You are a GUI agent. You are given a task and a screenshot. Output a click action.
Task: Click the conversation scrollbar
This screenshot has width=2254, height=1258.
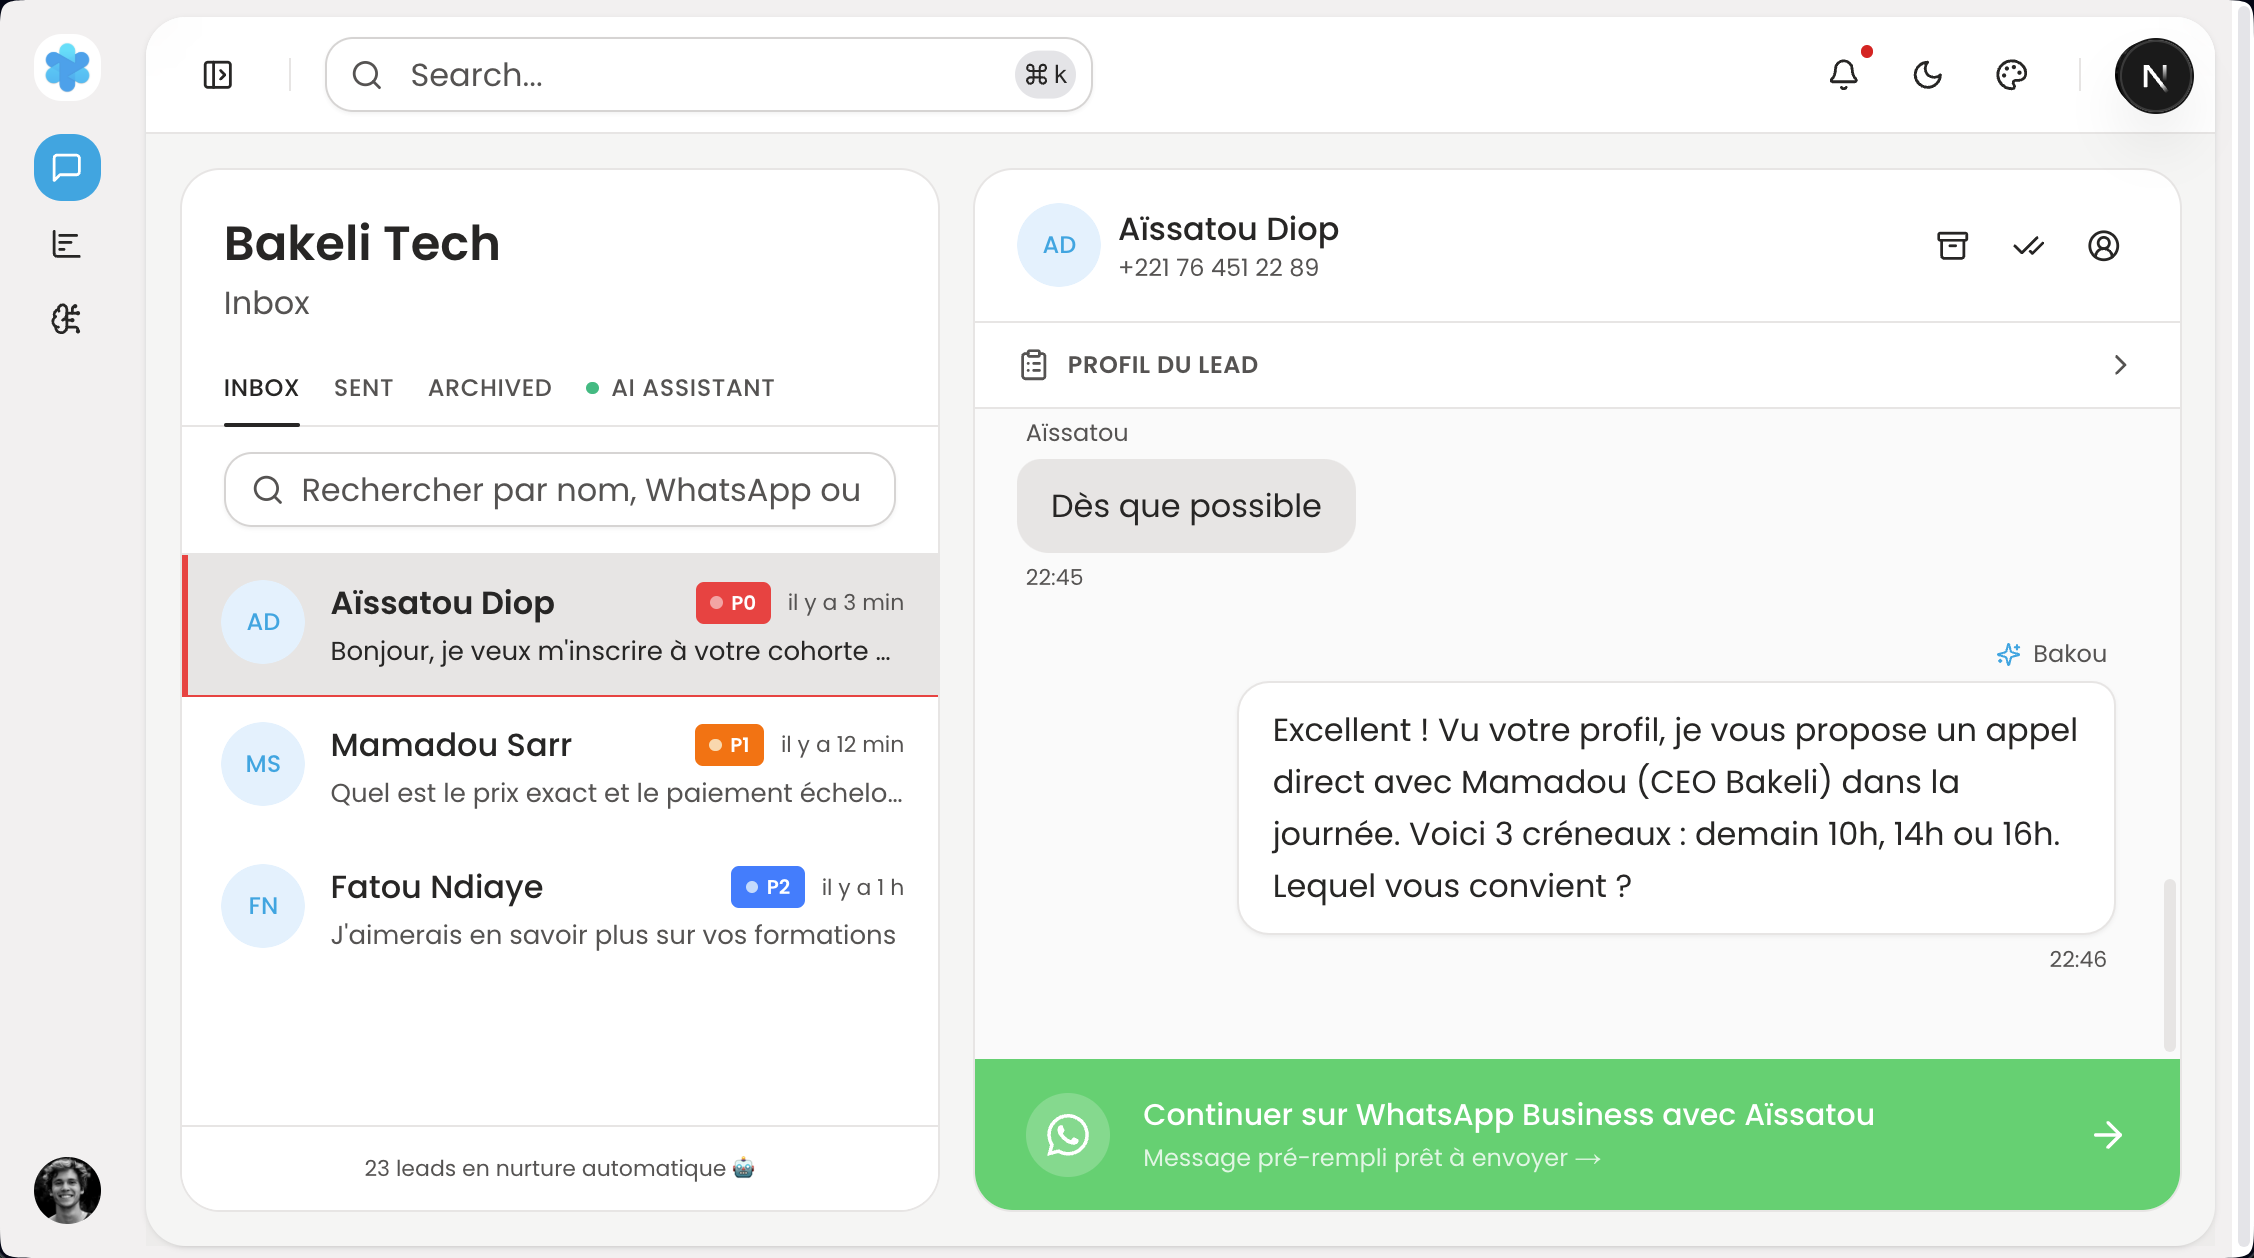coord(2170,964)
